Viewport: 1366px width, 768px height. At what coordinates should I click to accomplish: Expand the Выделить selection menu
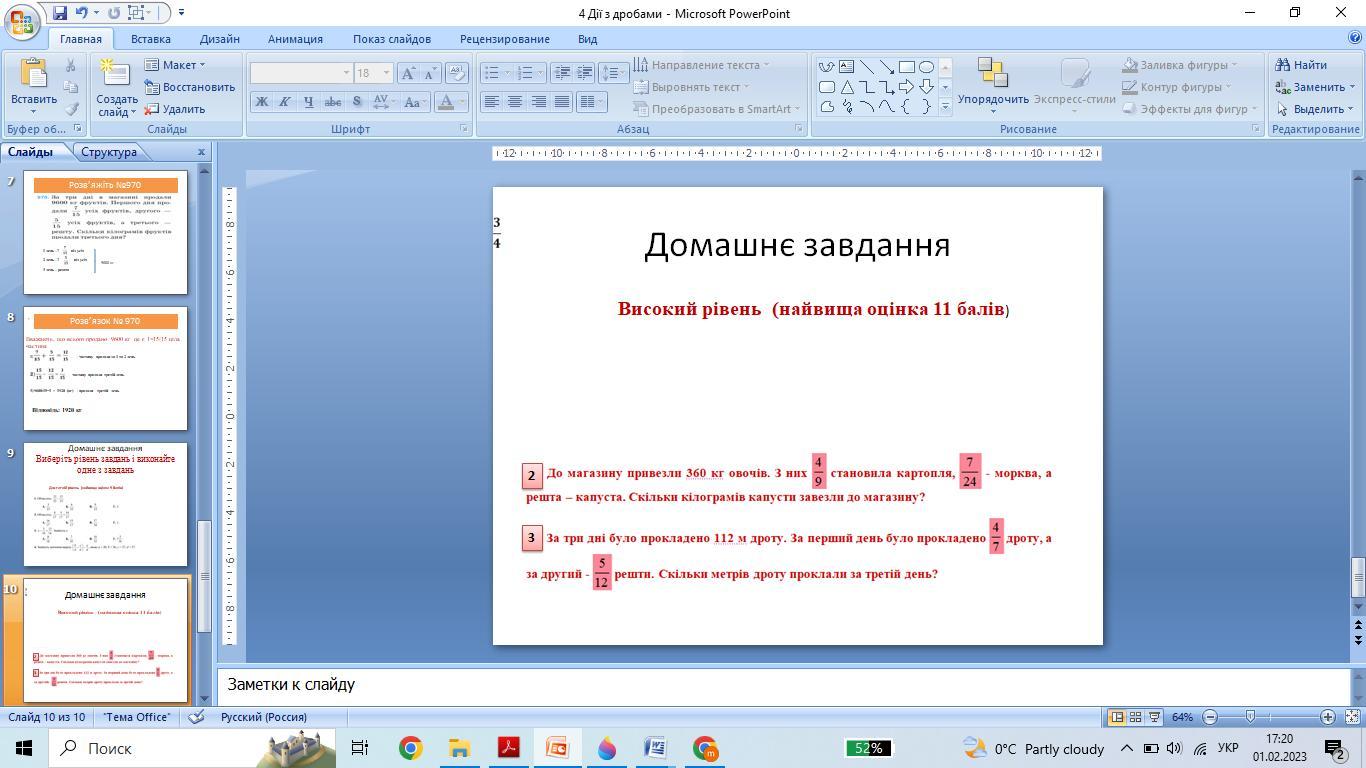point(1316,109)
